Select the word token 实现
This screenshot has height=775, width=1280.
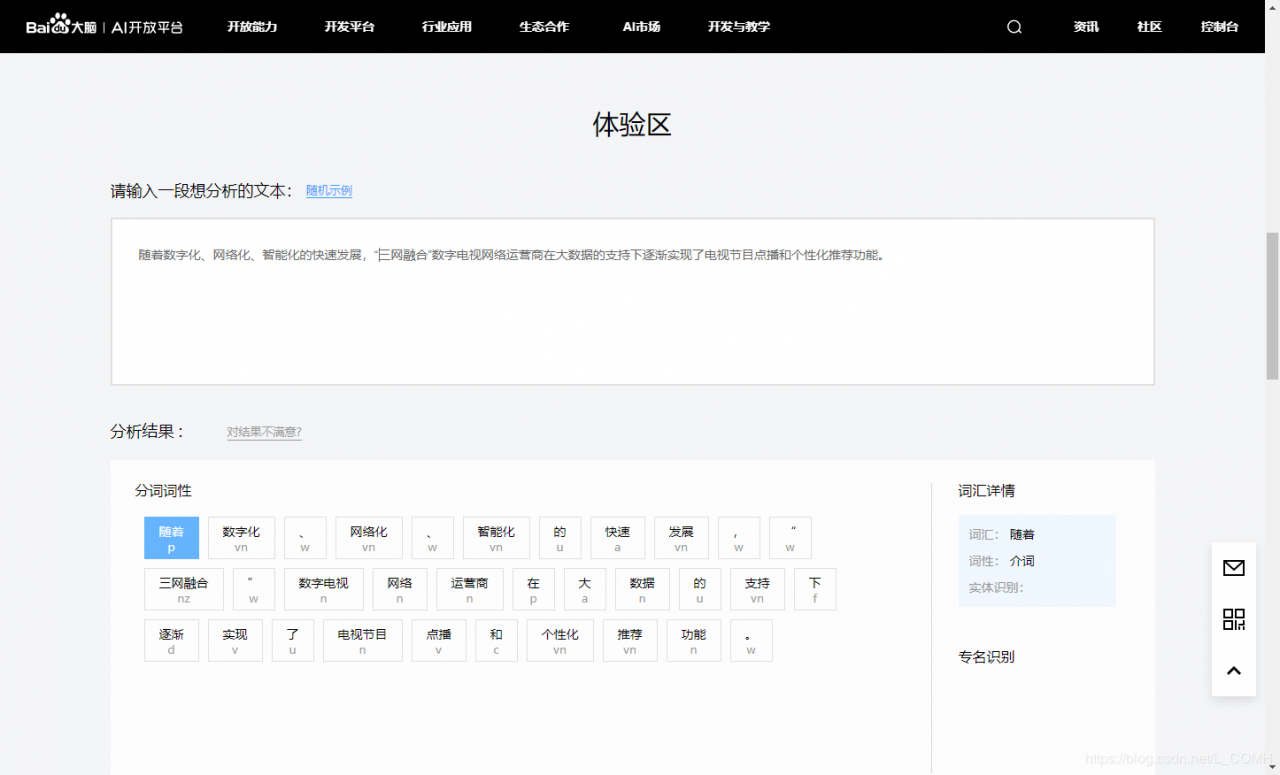(x=235, y=640)
